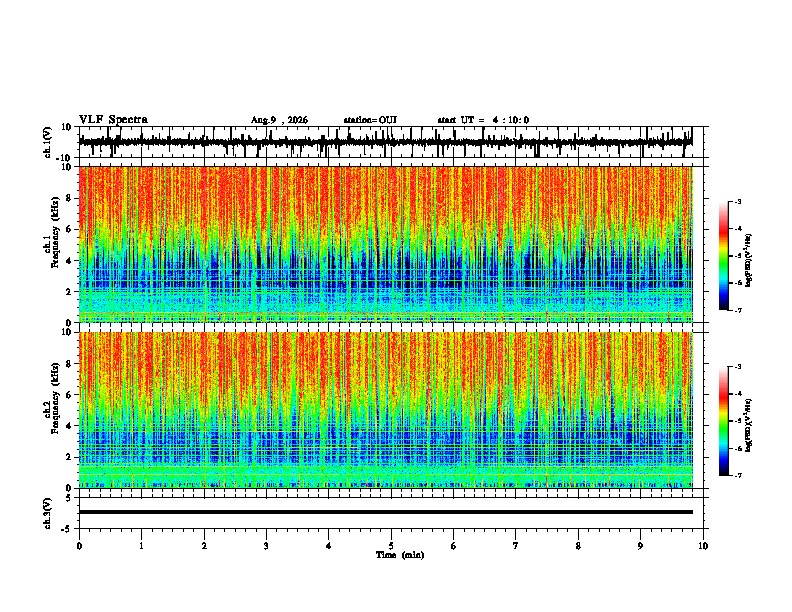Click time axis tick label '9'
792x612 pixels.
[x=640, y=546]
